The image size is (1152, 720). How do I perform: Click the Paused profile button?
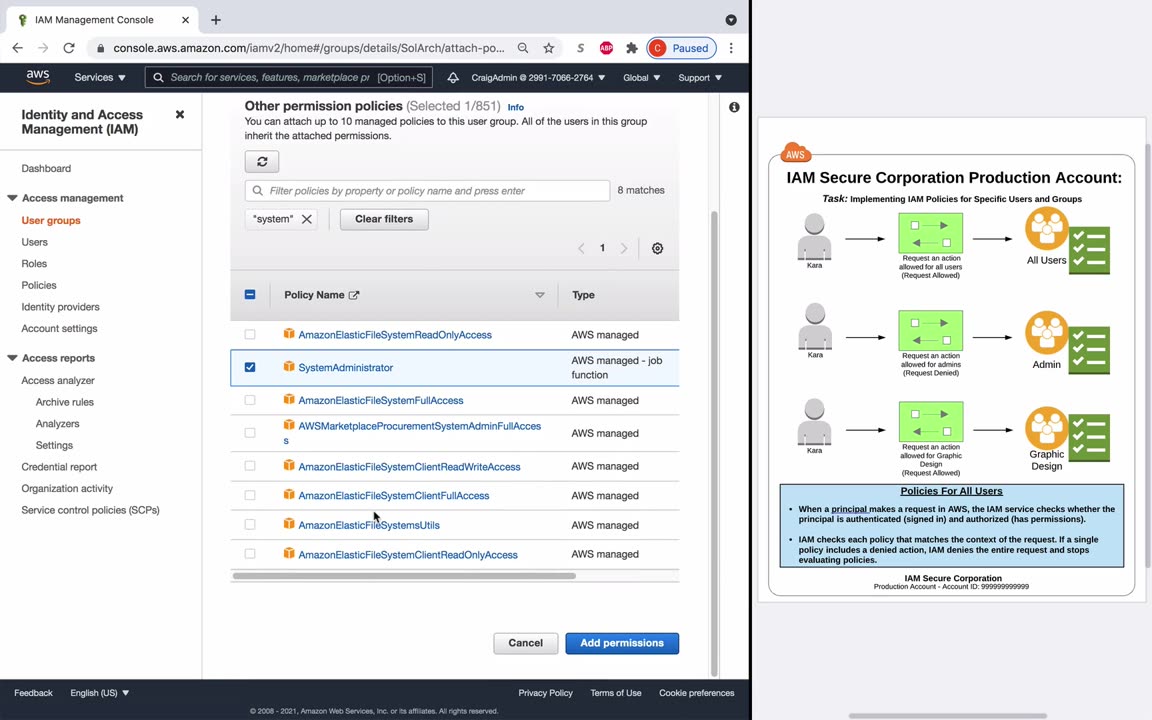[681, 48]
